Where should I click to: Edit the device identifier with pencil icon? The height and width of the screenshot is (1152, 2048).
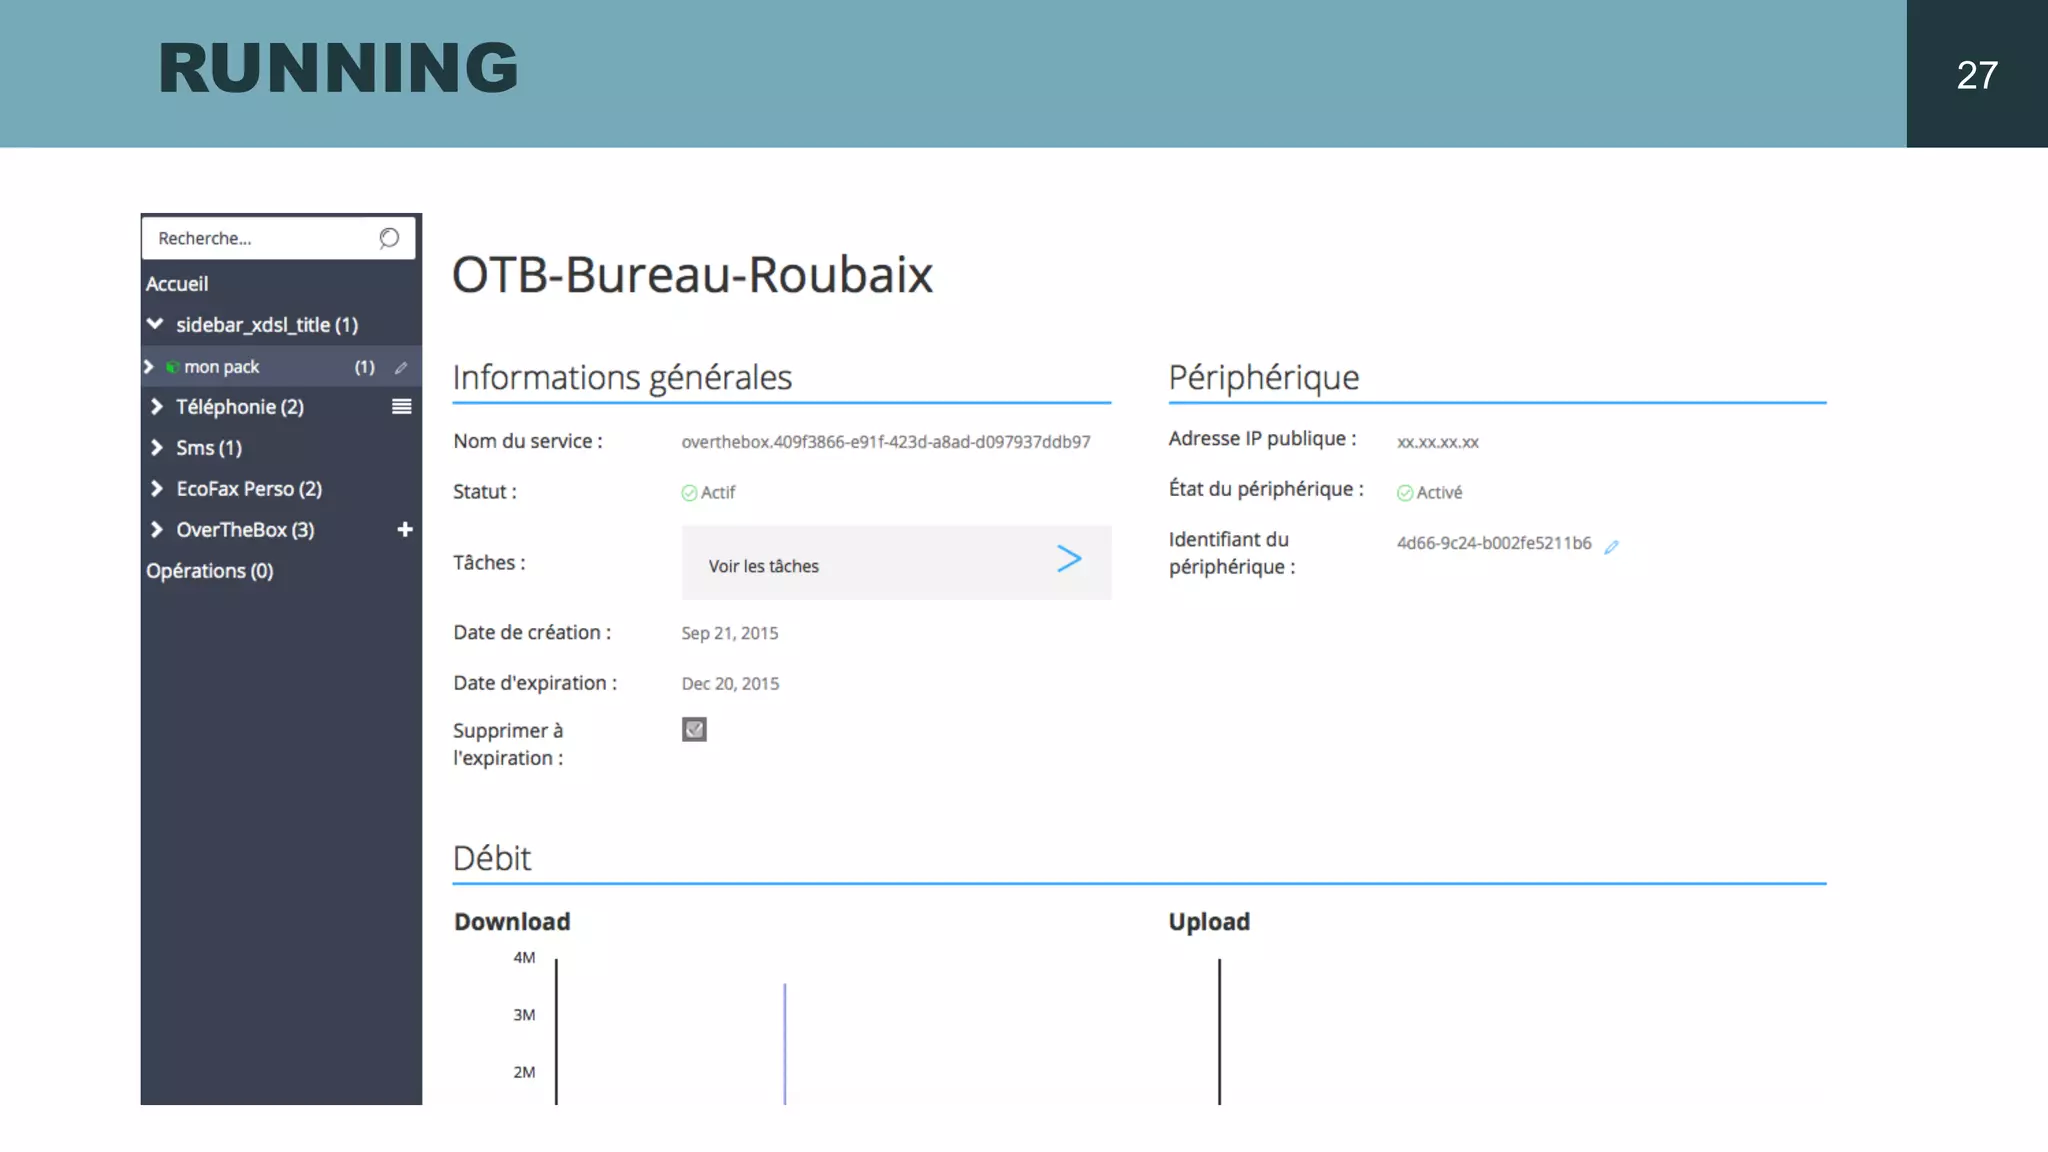tap(1611, 546)
